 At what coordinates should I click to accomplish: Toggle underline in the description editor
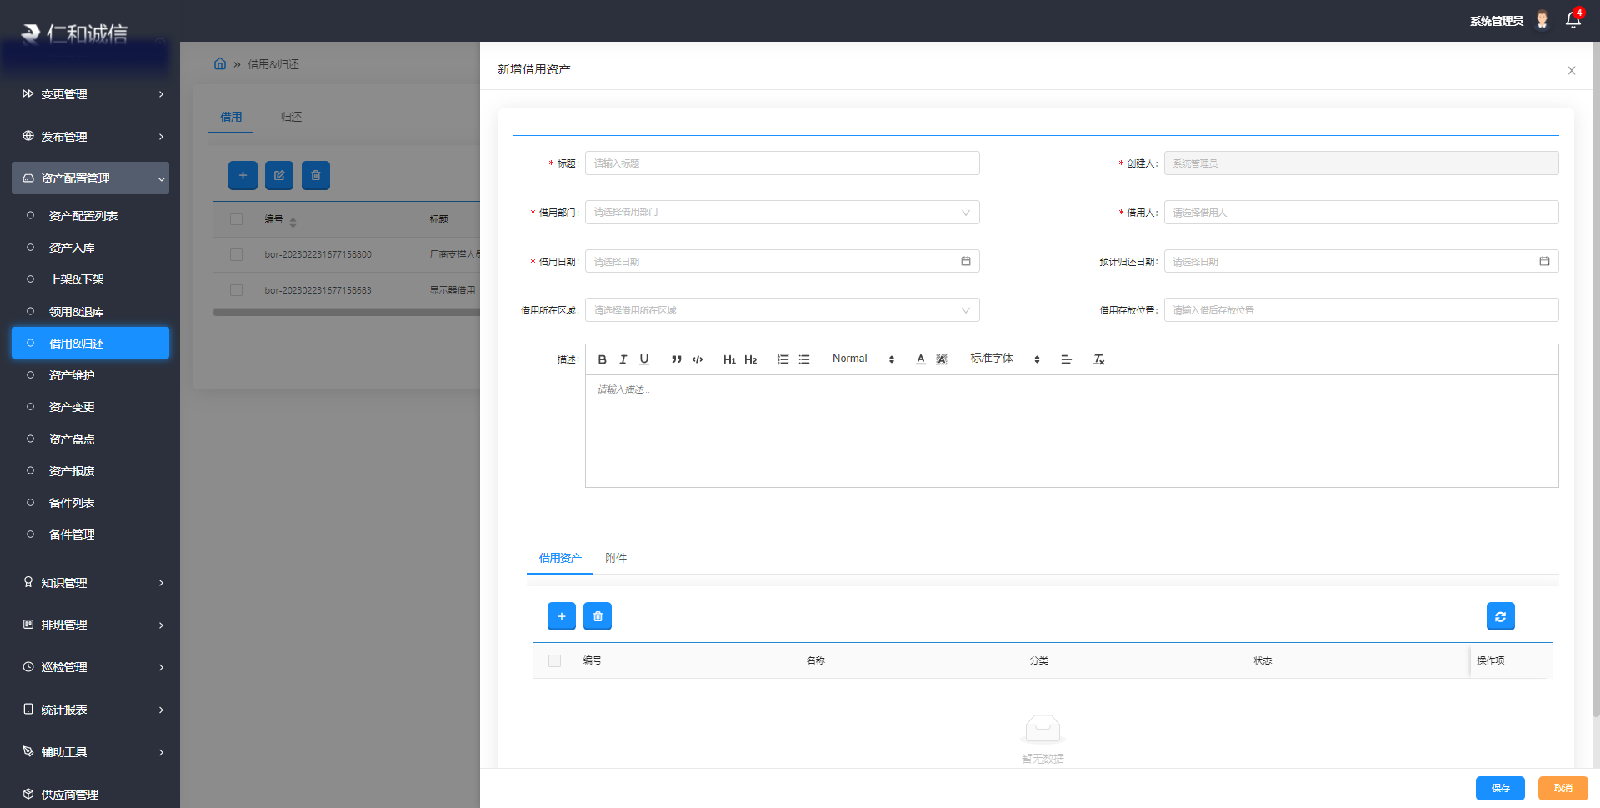click(644, 359)
